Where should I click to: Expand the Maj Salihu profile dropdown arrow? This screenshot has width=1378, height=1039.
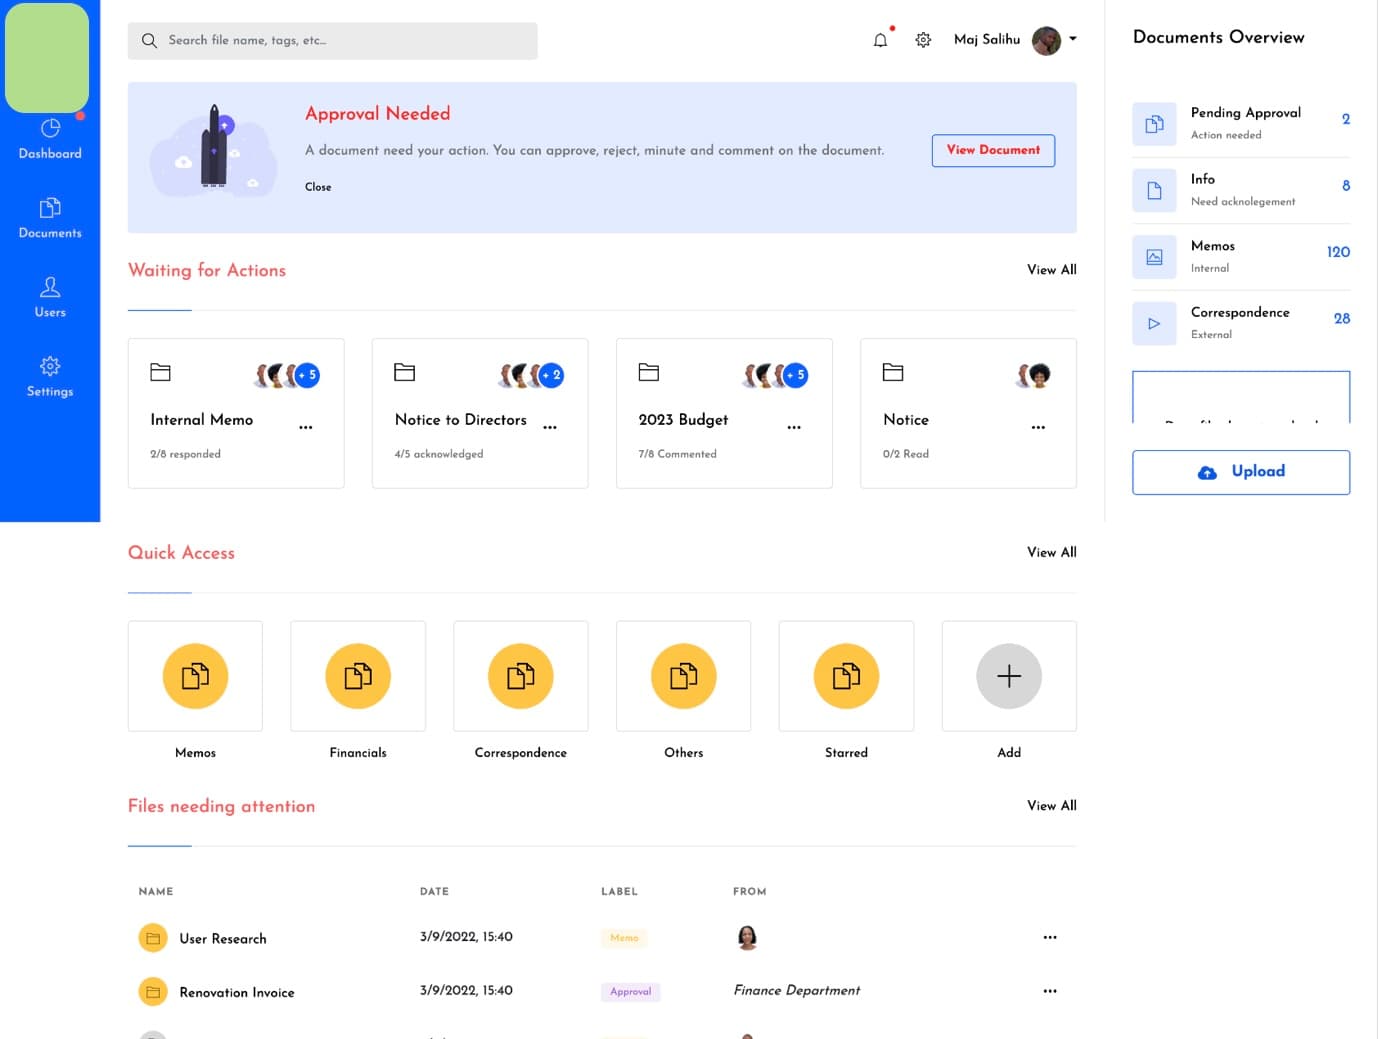1073,39
